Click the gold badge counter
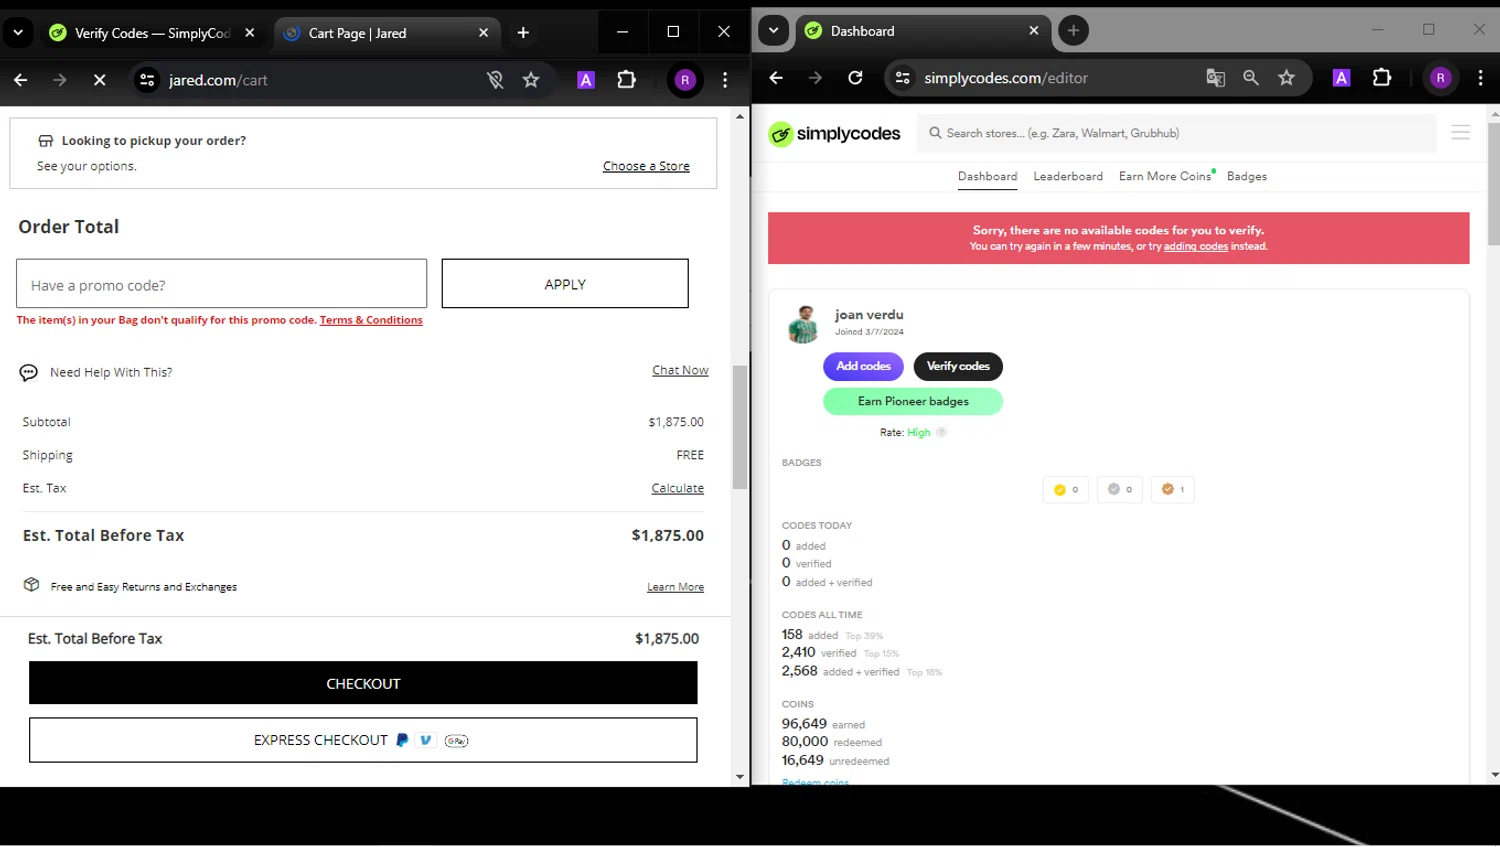Screen dimensions: 1500x847 click(1066, 490)
